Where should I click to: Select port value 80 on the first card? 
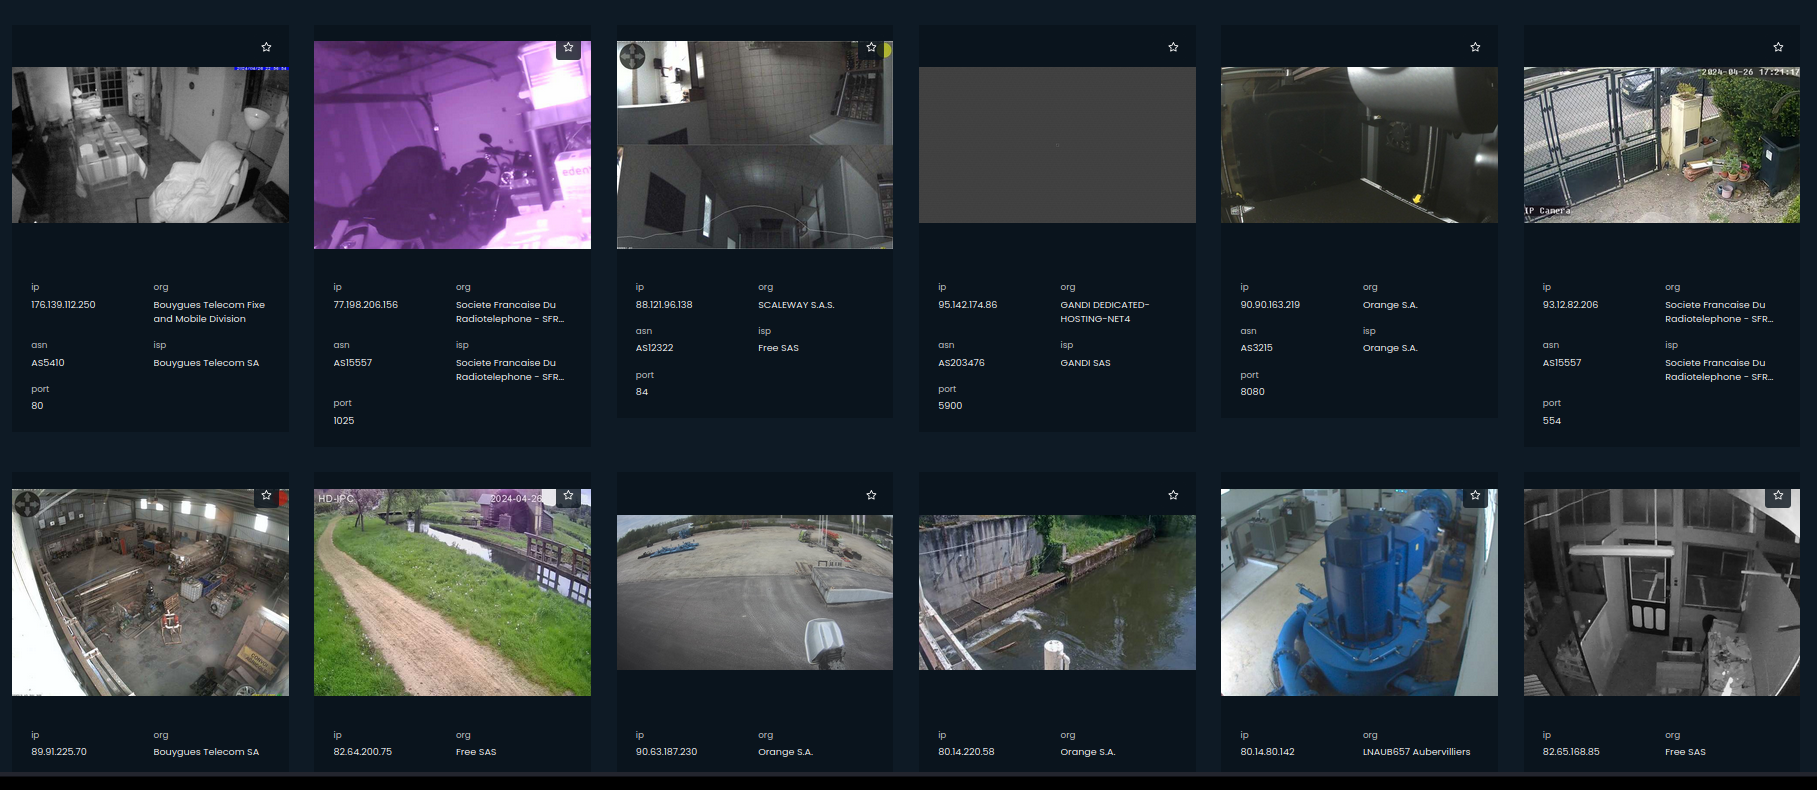(x=37, y=406)
